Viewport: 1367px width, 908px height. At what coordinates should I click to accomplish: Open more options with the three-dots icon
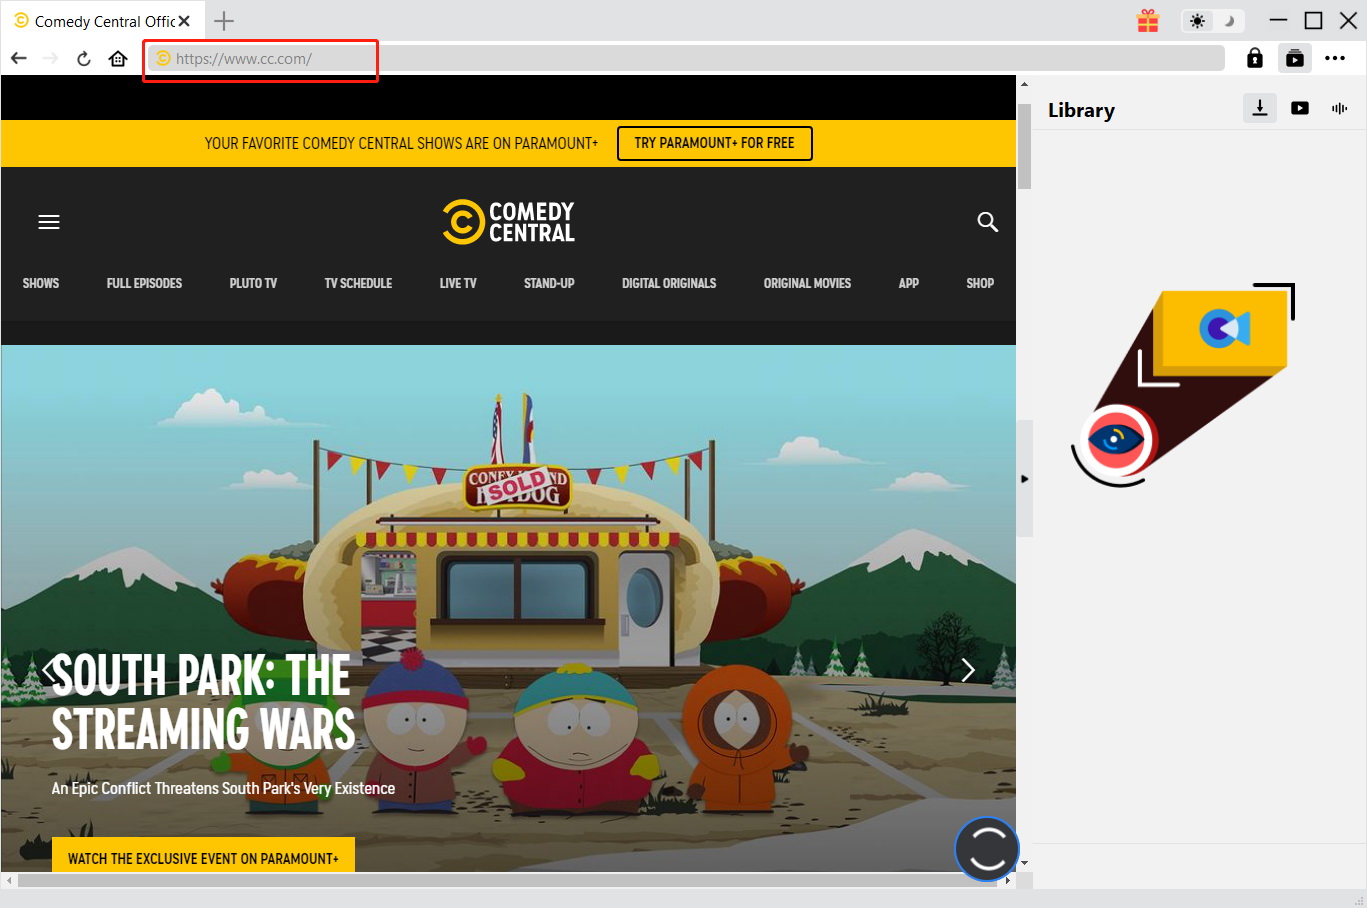[1335, 58]
